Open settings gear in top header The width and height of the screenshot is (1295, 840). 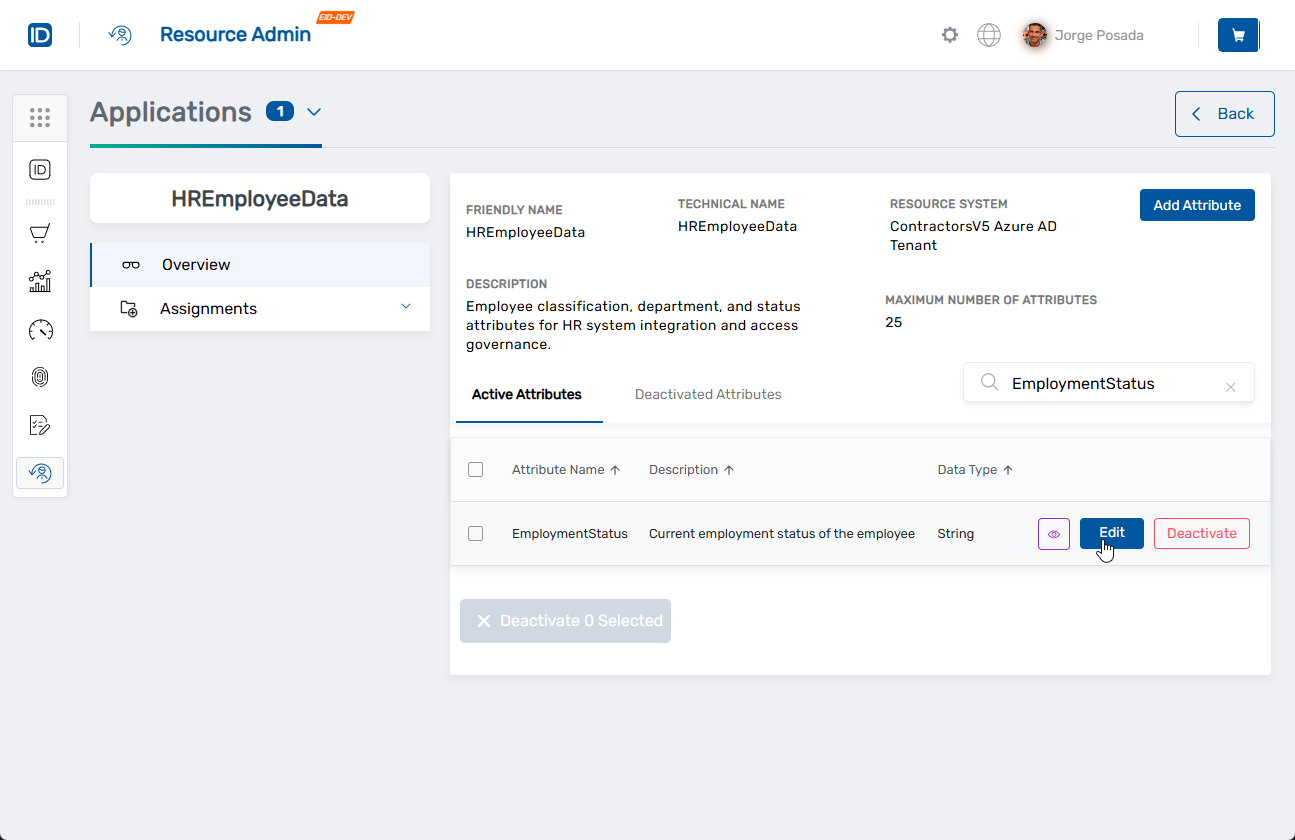(949, 35)
